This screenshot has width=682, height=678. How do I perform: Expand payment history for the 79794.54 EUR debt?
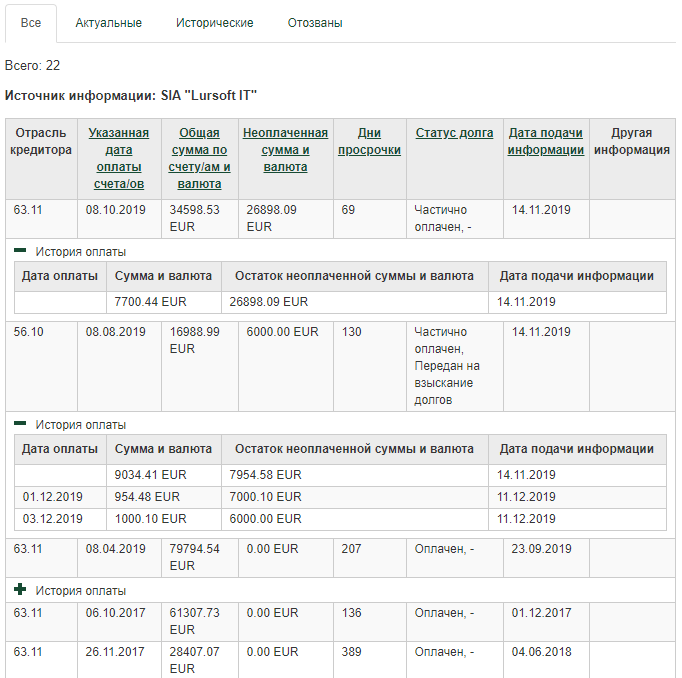pos(20,590)
